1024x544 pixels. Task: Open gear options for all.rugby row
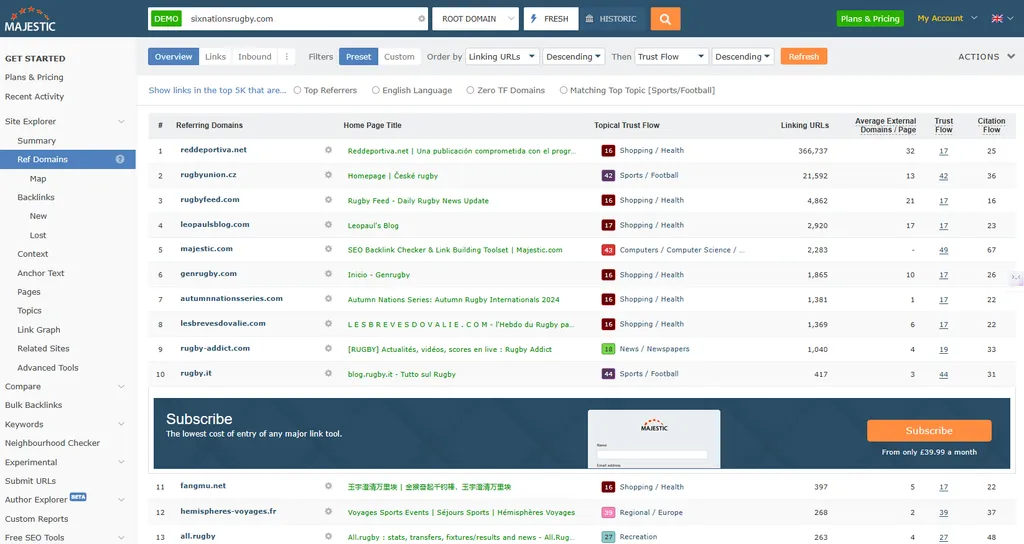point(328,536)
